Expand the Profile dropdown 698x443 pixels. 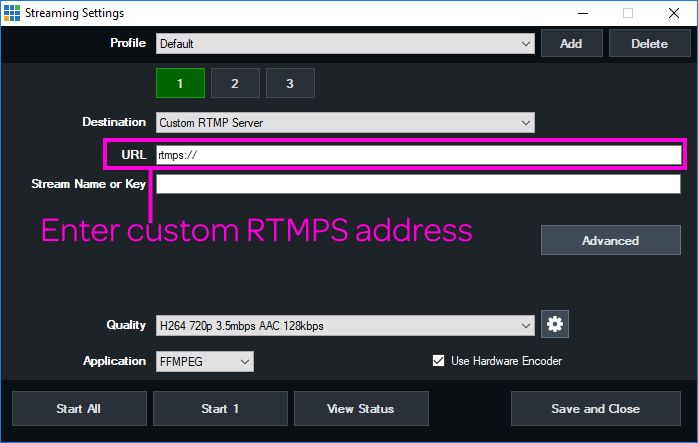[345, 44]
